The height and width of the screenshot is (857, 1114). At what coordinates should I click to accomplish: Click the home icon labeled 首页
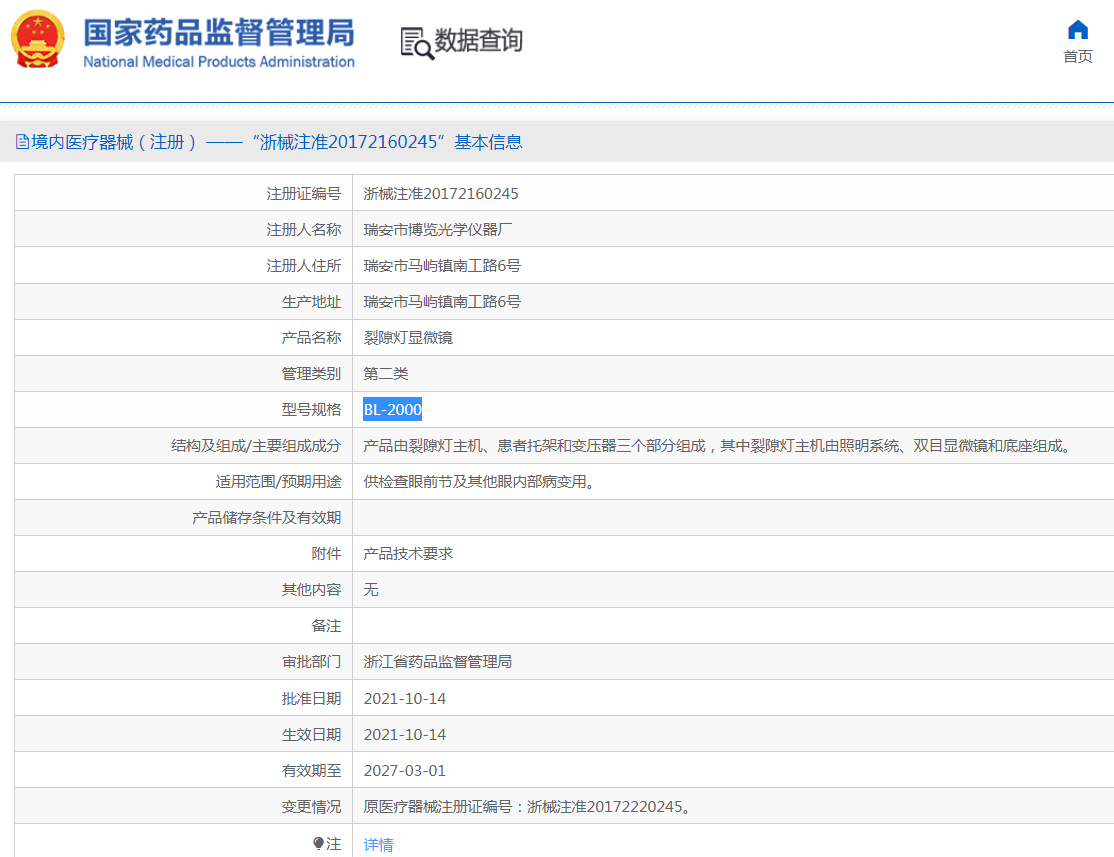pyautogui.click(x=1077, y=31)
